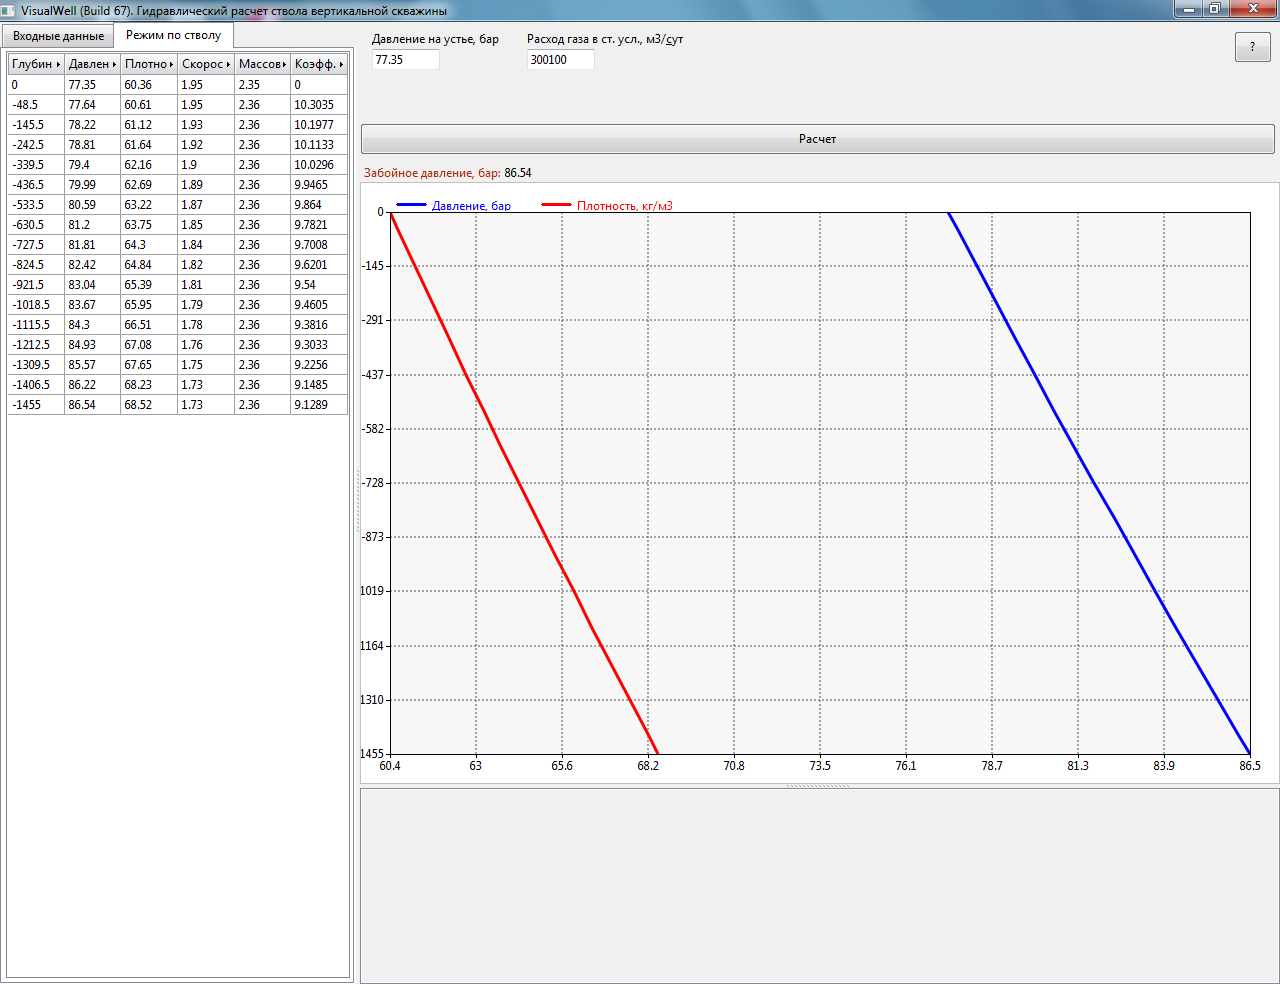Select depth cell -630.5
The width and height of the screenshot is (1280, 984).
tap(36, 225)
